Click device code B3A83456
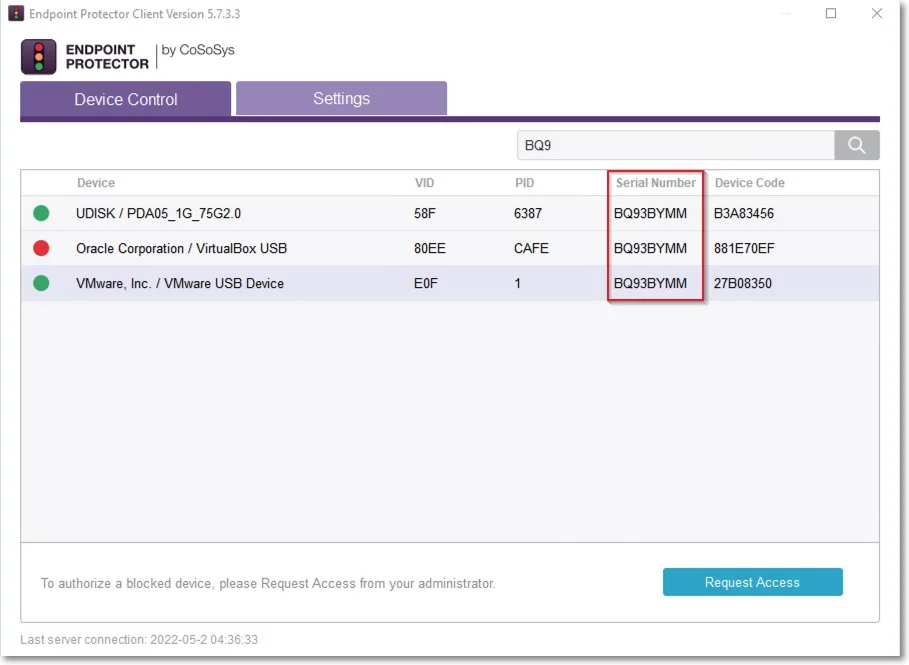909x665 pixels. [744, 213]
